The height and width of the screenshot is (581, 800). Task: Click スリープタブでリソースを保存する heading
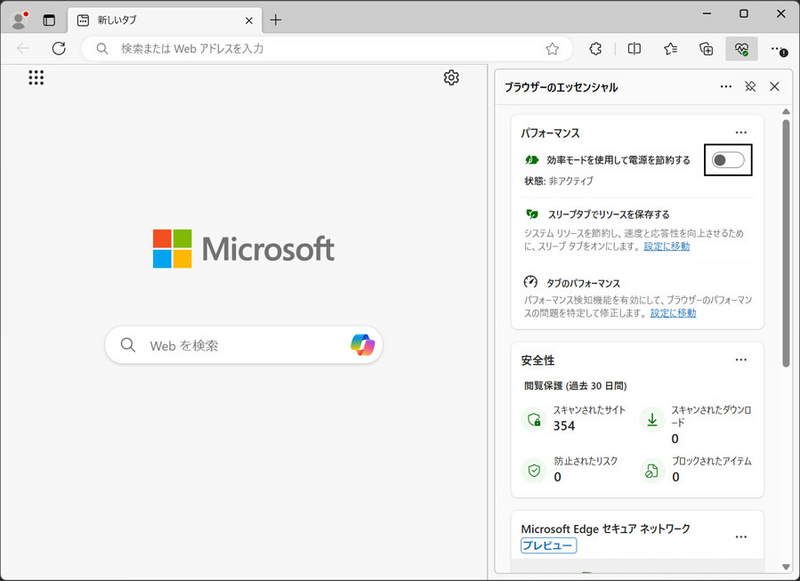pyautogui.click(x=609, y=214)
